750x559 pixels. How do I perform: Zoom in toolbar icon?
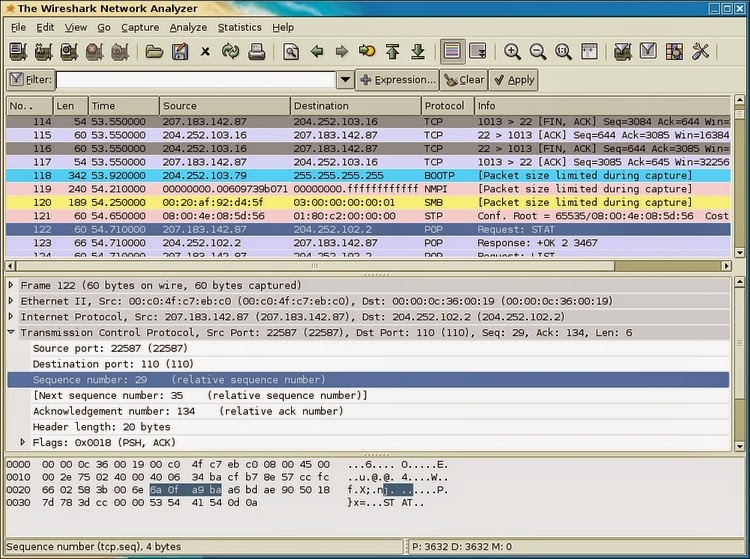[x=512, y=51]
